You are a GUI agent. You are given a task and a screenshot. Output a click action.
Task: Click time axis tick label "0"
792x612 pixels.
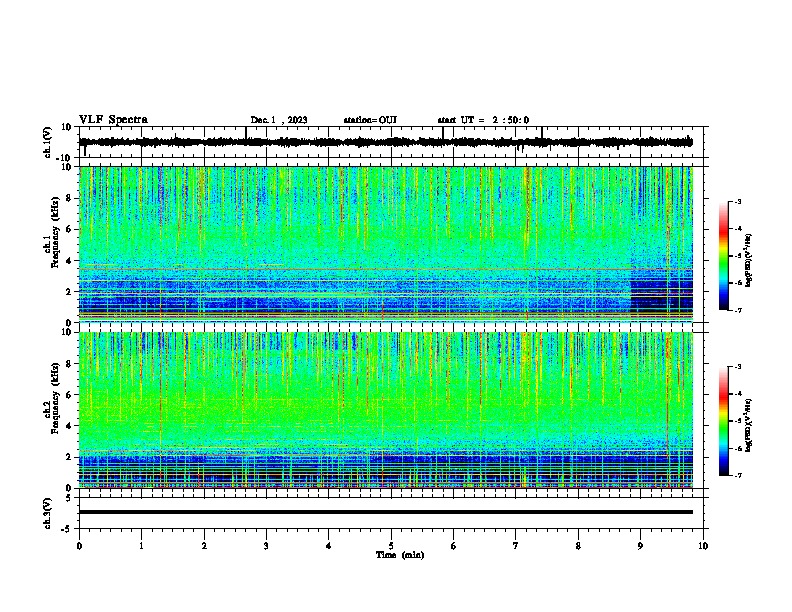(79, 546)
